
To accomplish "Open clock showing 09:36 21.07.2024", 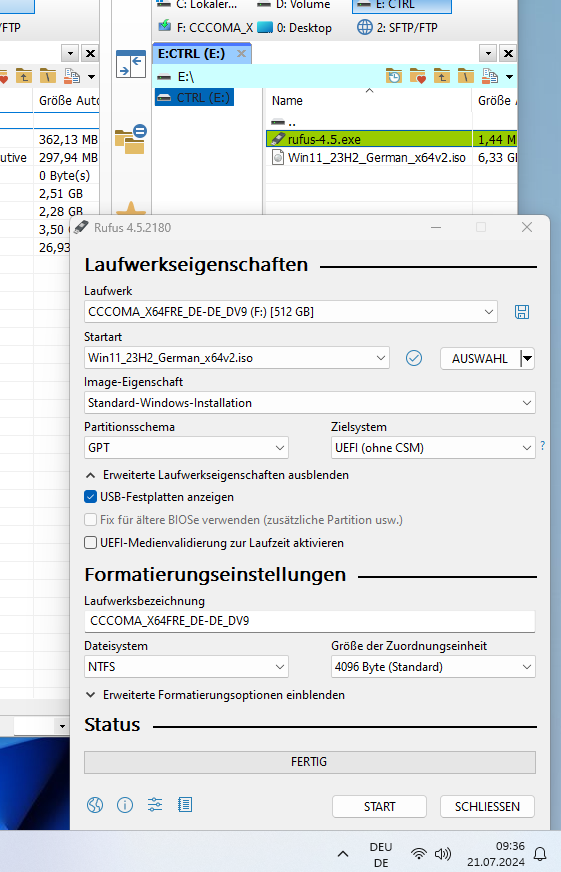I will [x=495, y=854].
